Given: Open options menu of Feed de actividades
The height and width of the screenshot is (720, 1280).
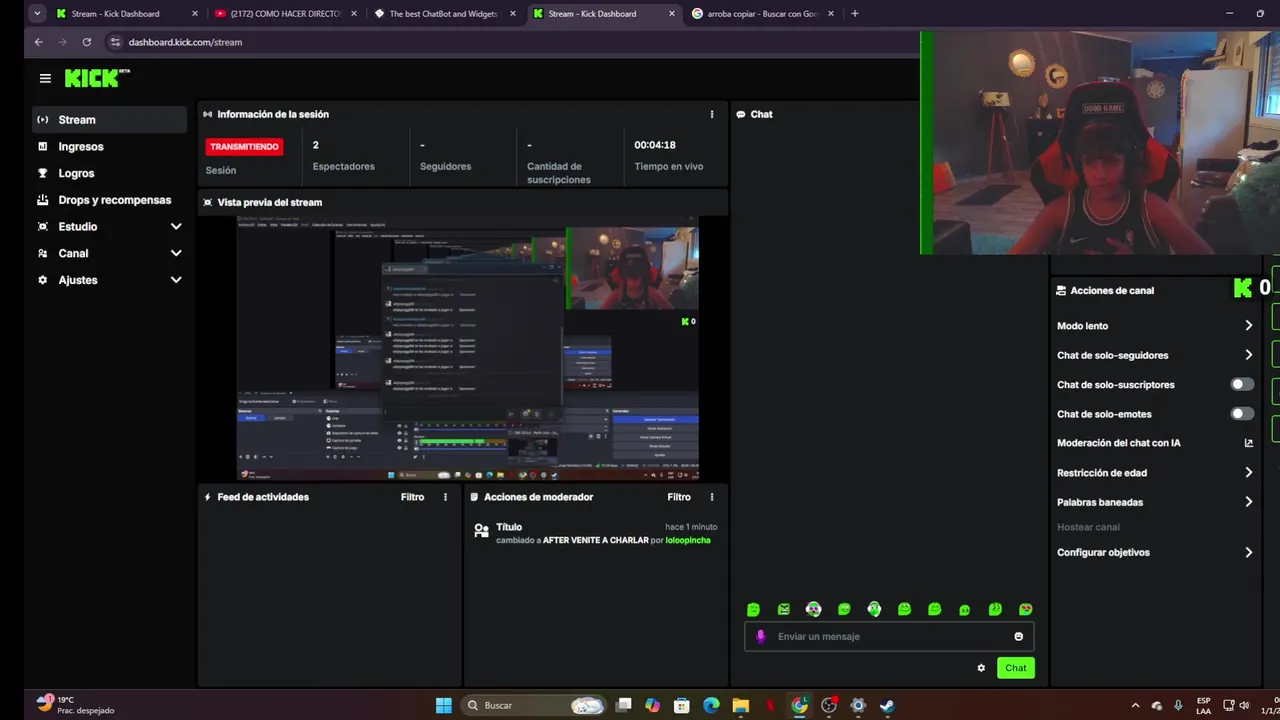Looking at the screenshot, I should (445, 497).
